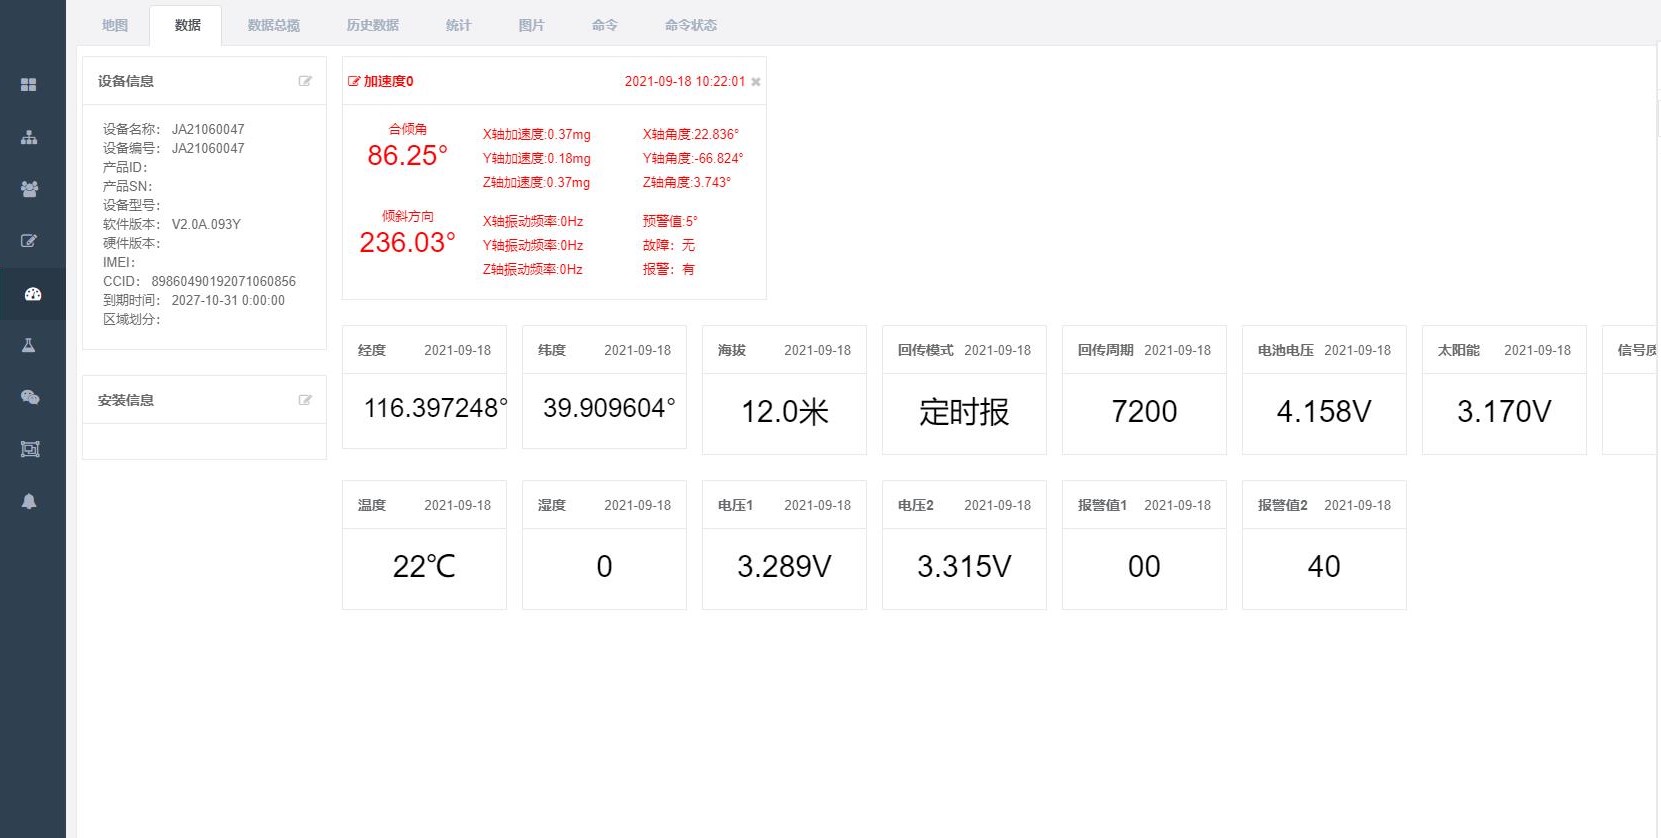
Task: Click the gauge monitoring icon in sidebar
Action: tap(32, 294)
